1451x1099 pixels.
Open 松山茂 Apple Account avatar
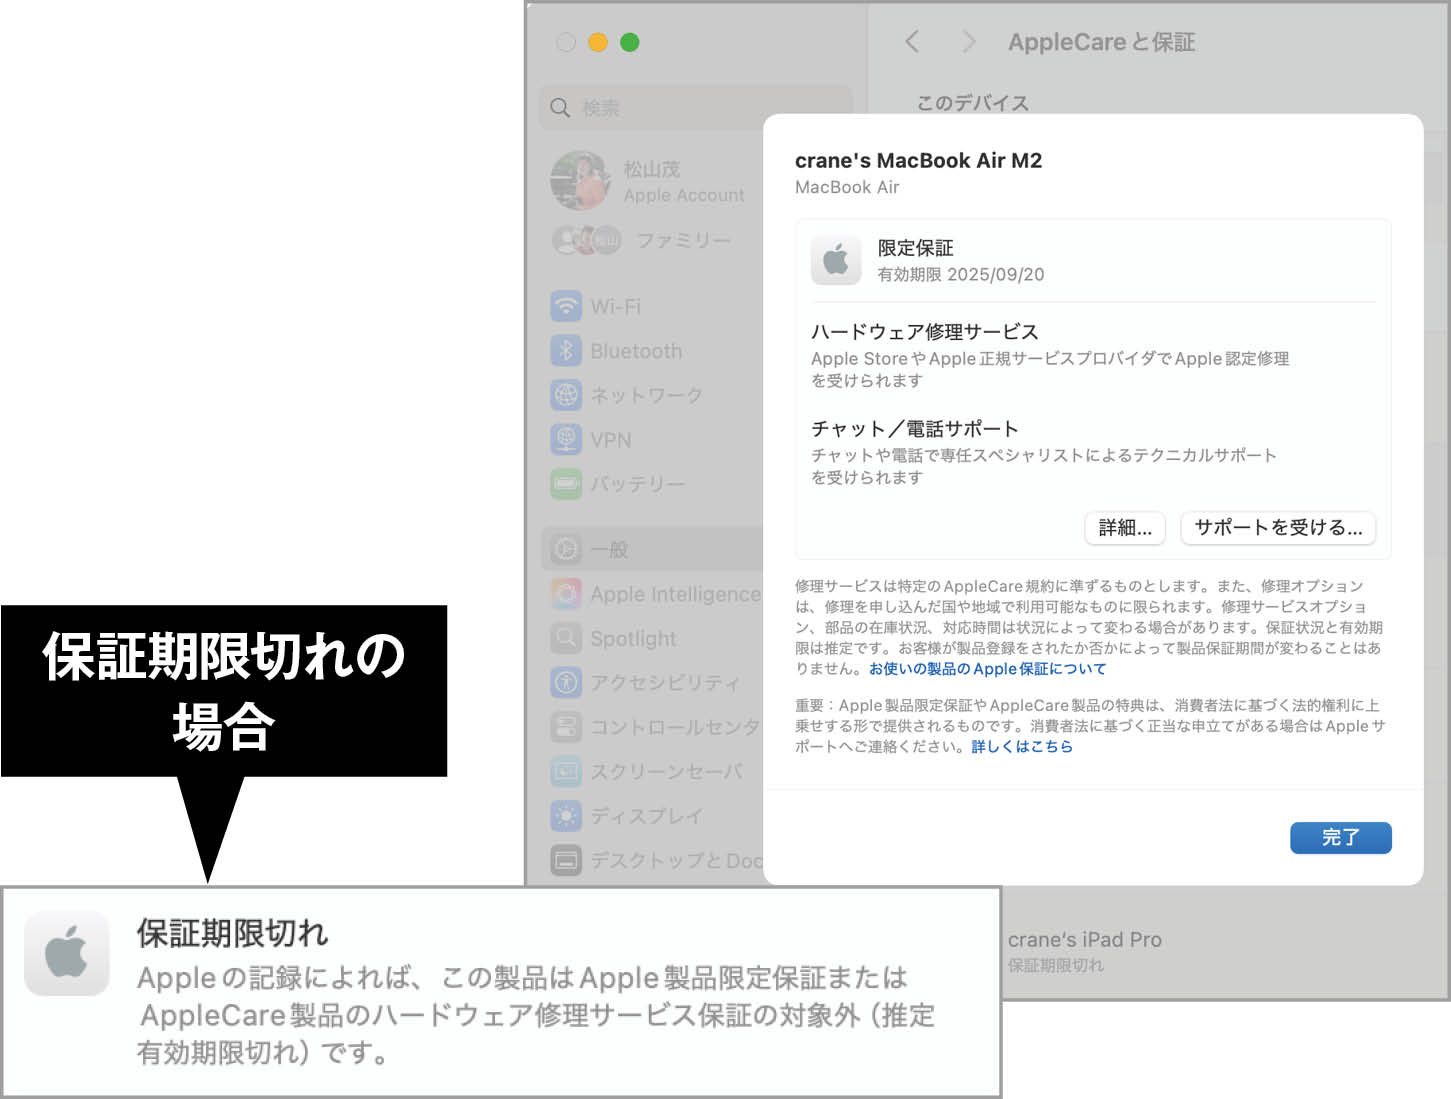coord(580,181)
